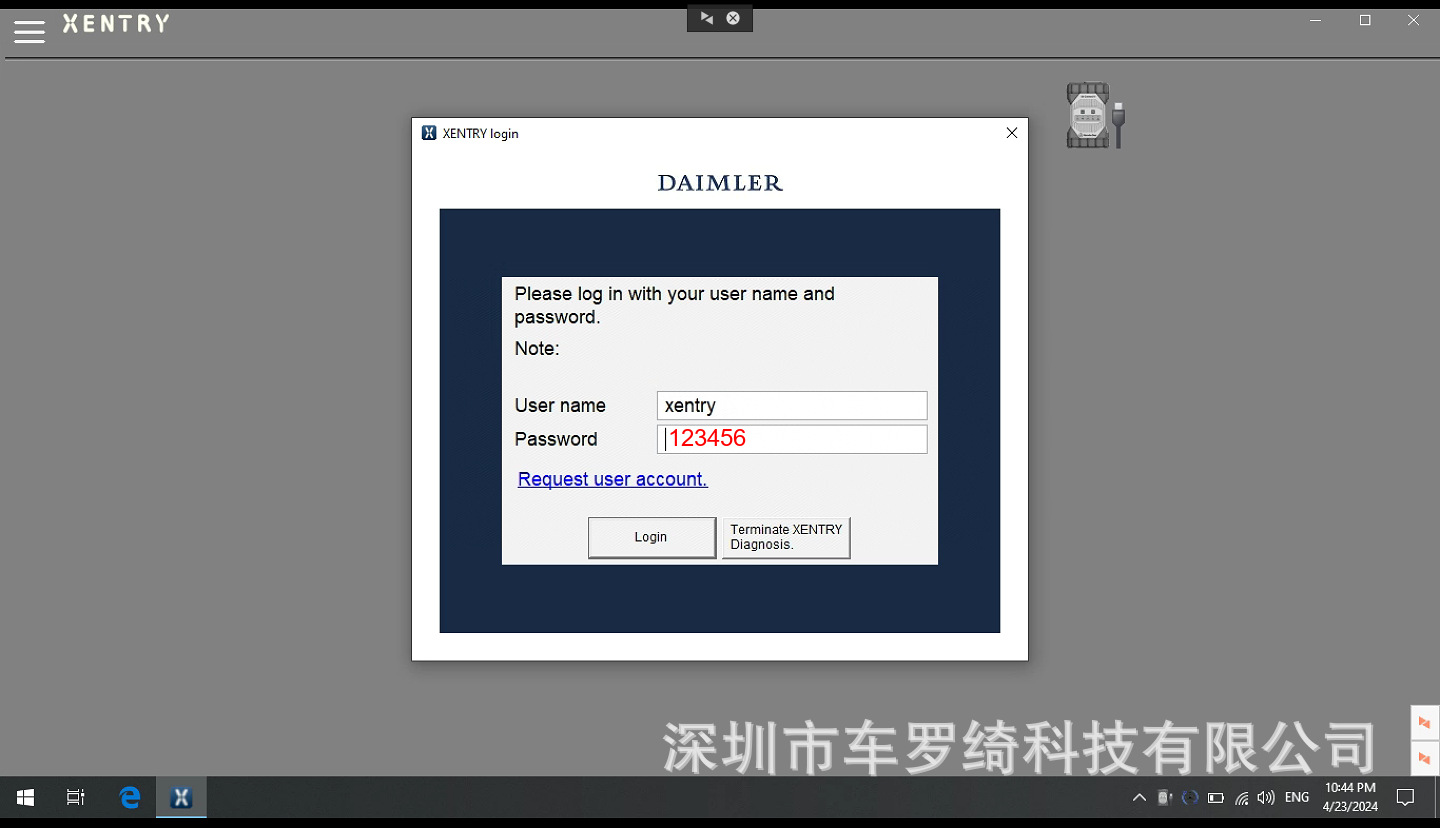Click the DAIMLER logo in the login dialog

(720, 183)
